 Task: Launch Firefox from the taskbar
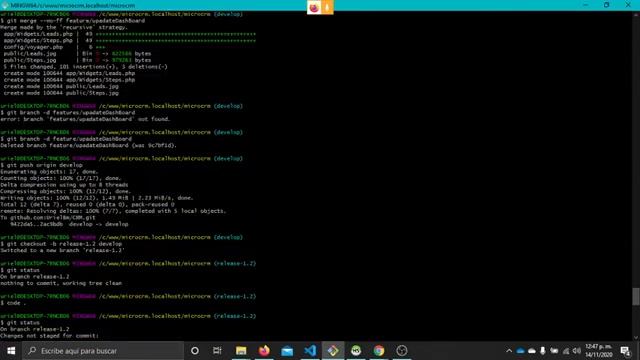click(x=264, y=351)
